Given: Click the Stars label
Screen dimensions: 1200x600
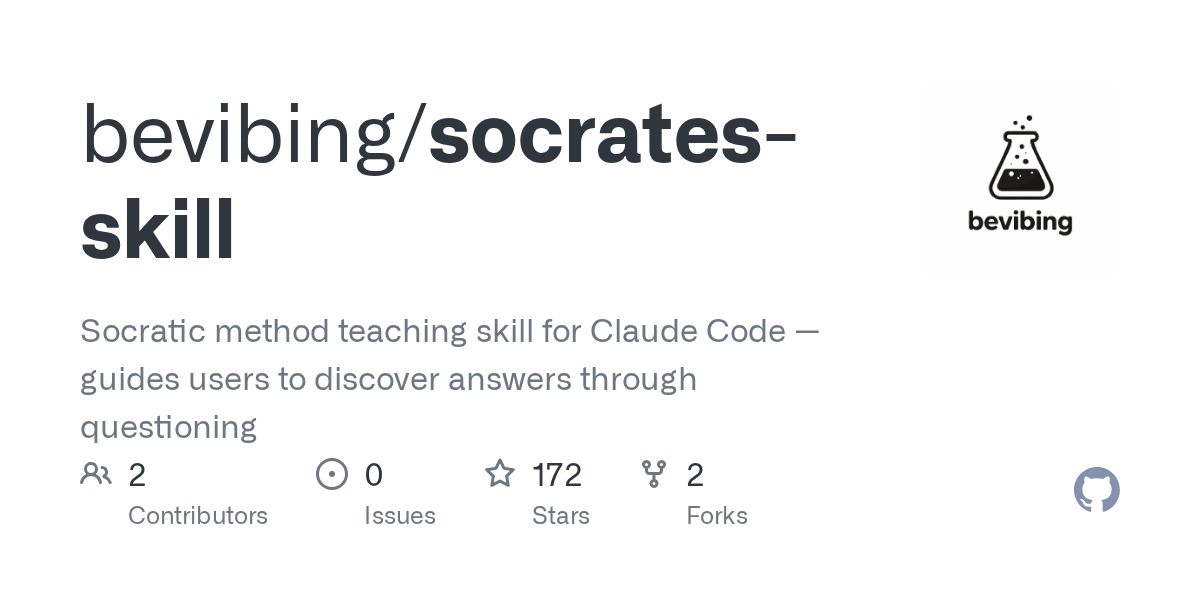Looking at the screenshot, I should pos(561,516).
